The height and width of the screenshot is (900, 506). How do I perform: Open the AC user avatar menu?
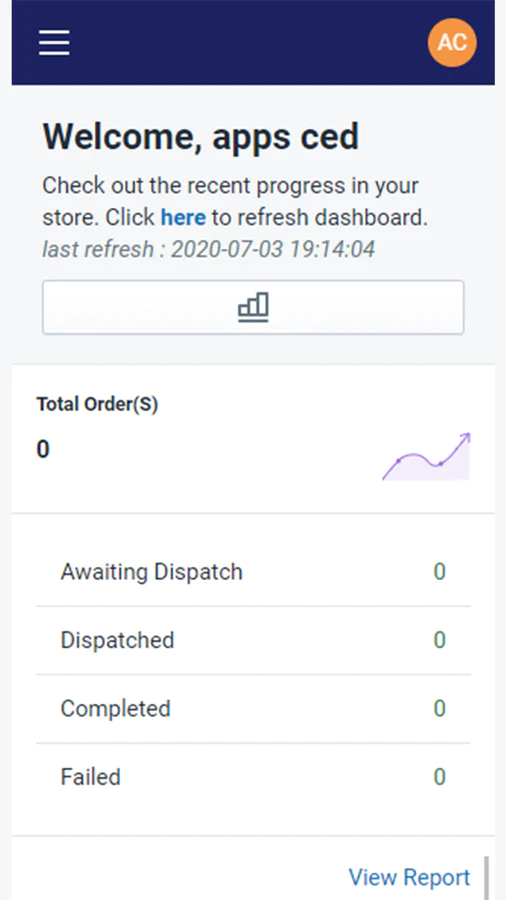click(452, 42)
